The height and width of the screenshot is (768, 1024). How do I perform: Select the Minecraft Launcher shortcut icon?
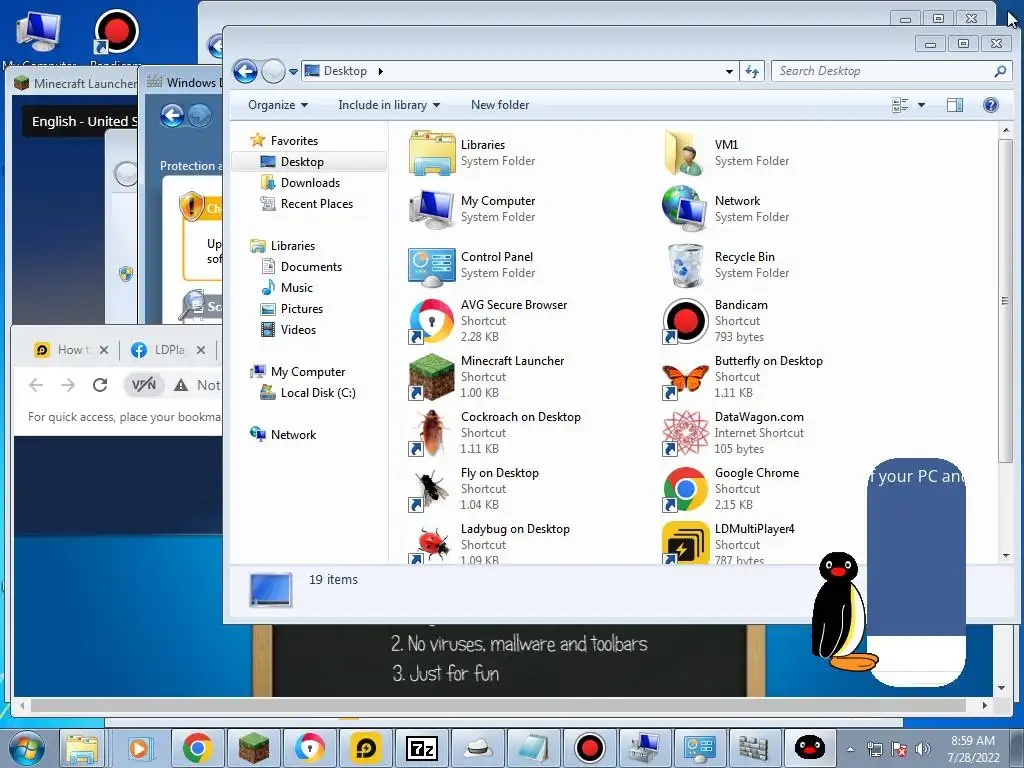pos(432,377)
